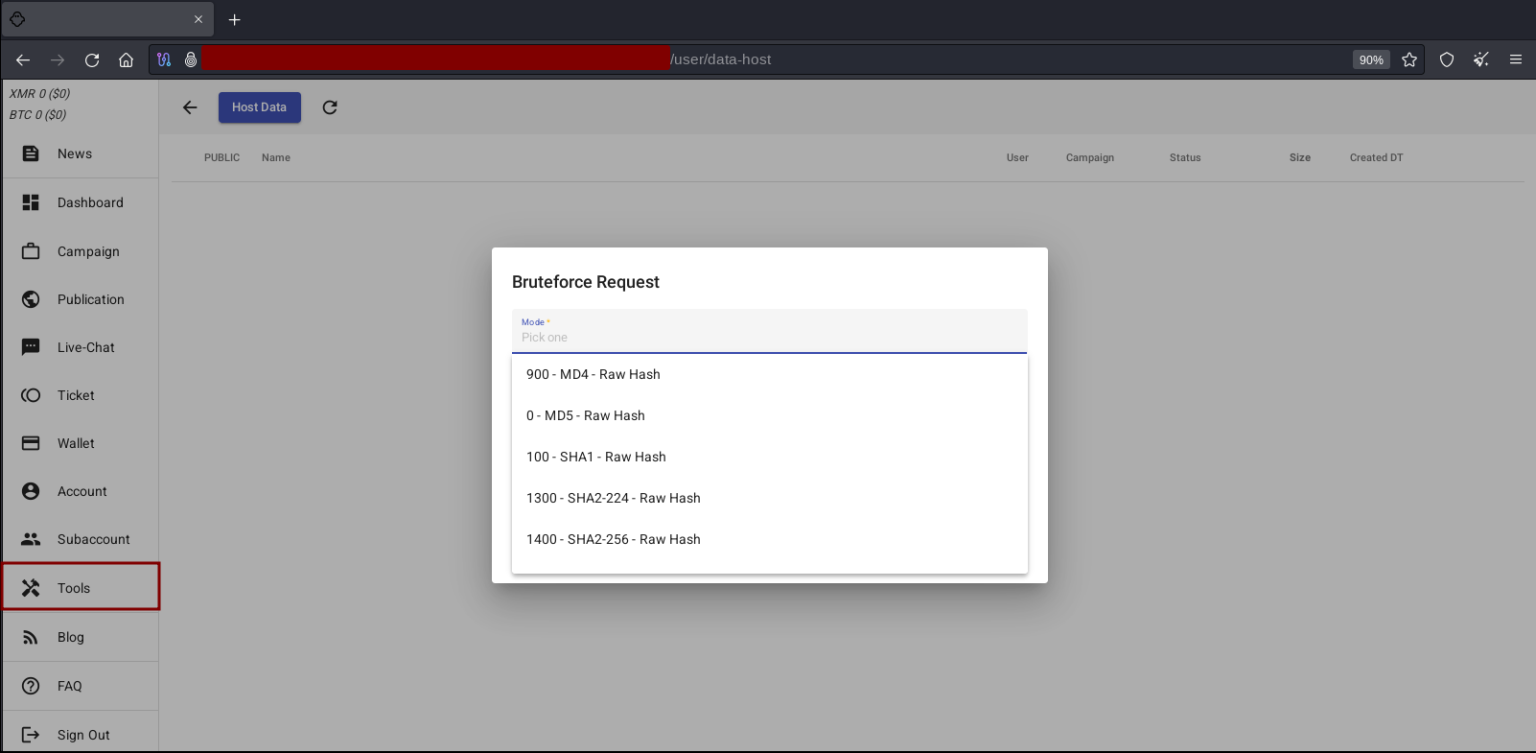The image size is (1536, 753).
Task: Click the 90% zoom level indicator
Action: [x=1370, y=60]
